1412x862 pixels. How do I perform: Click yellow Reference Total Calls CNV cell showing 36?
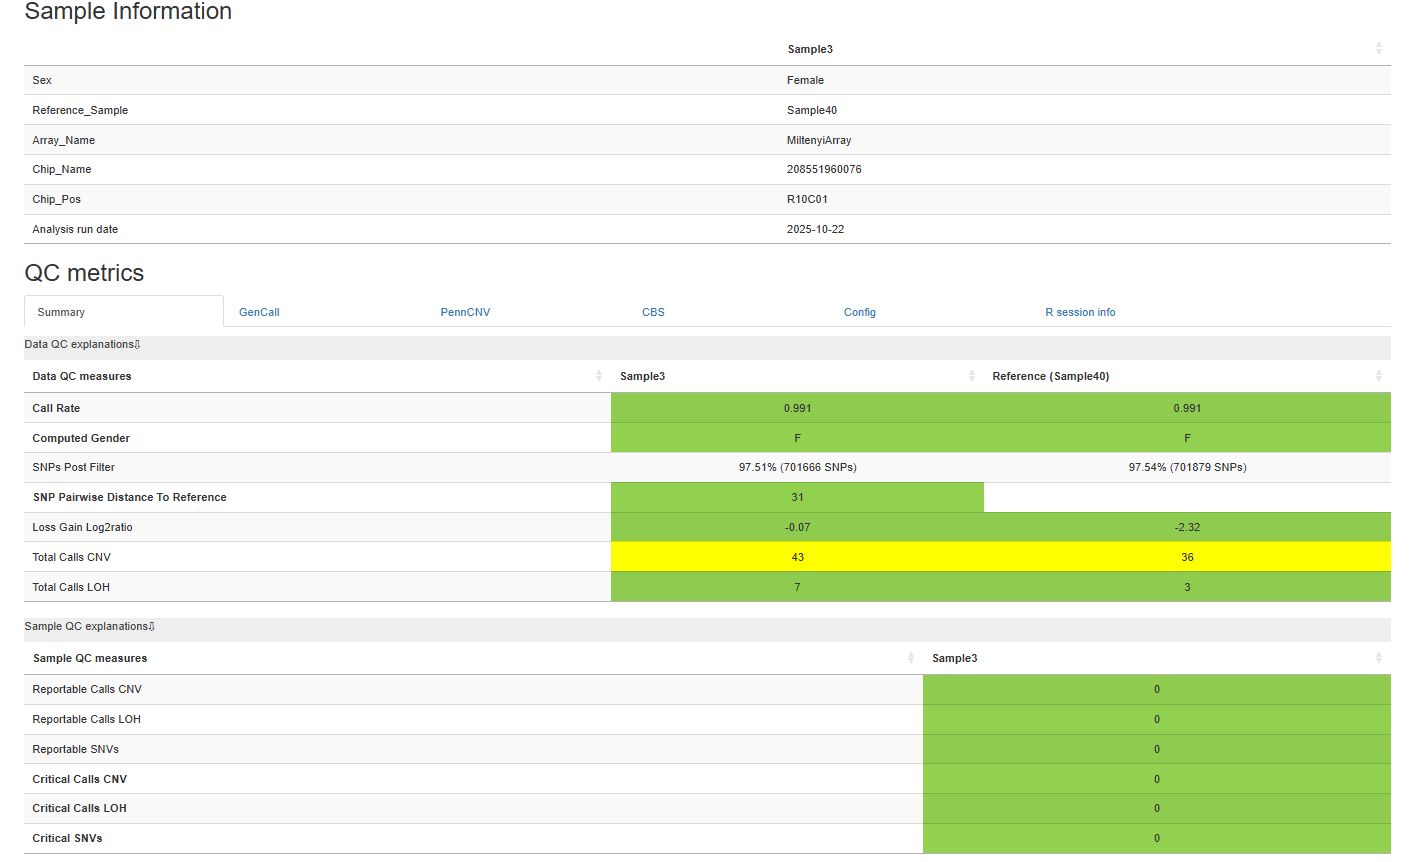coord(1187,557)
